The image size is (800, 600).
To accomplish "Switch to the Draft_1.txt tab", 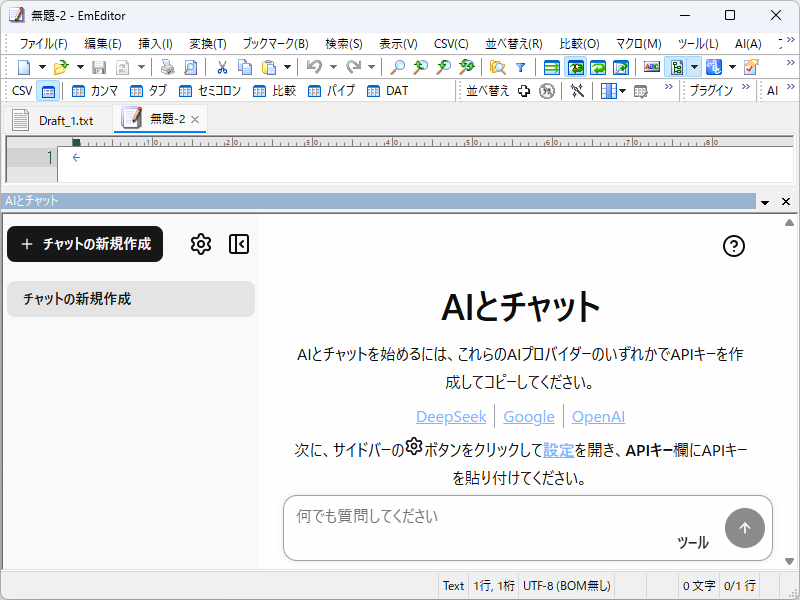I will coord(65,118).
